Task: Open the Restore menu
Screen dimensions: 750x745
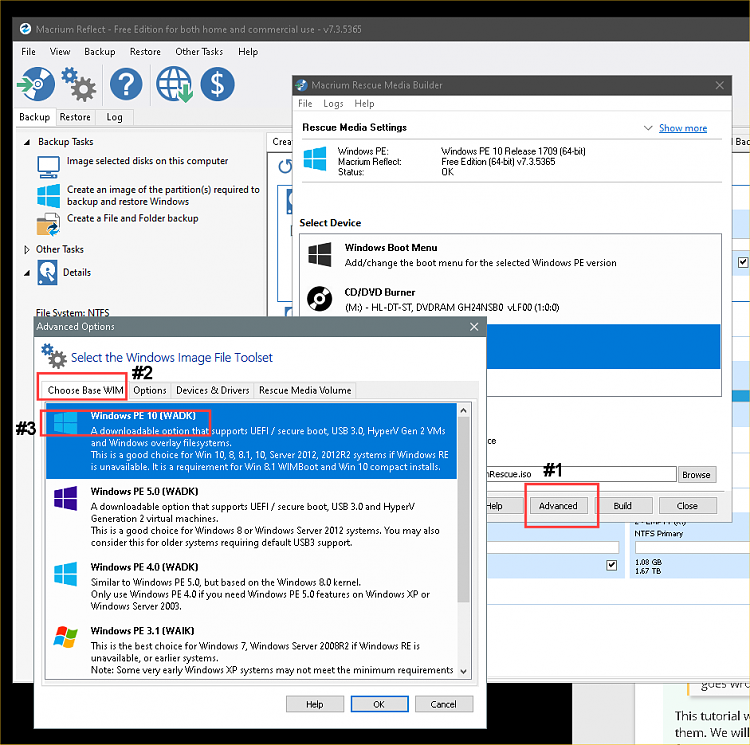Action: click(x=145, y=52)
